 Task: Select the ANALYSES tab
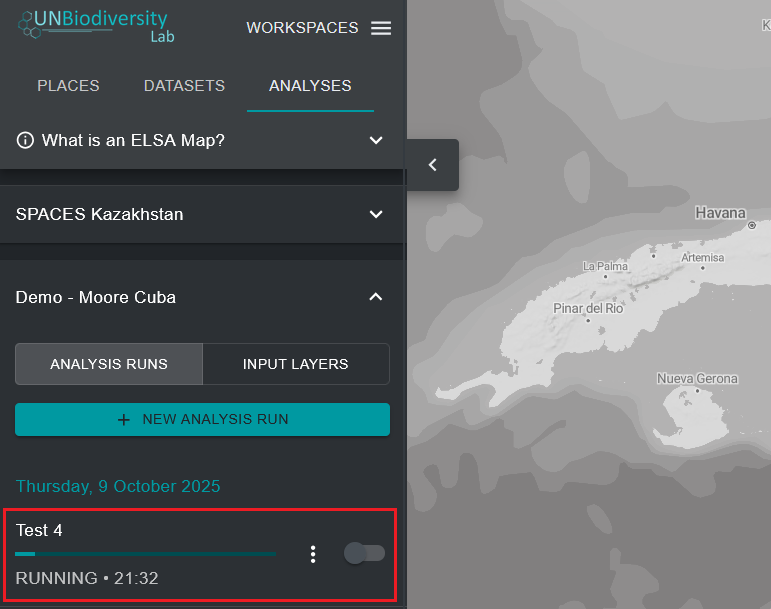(310, 86)
